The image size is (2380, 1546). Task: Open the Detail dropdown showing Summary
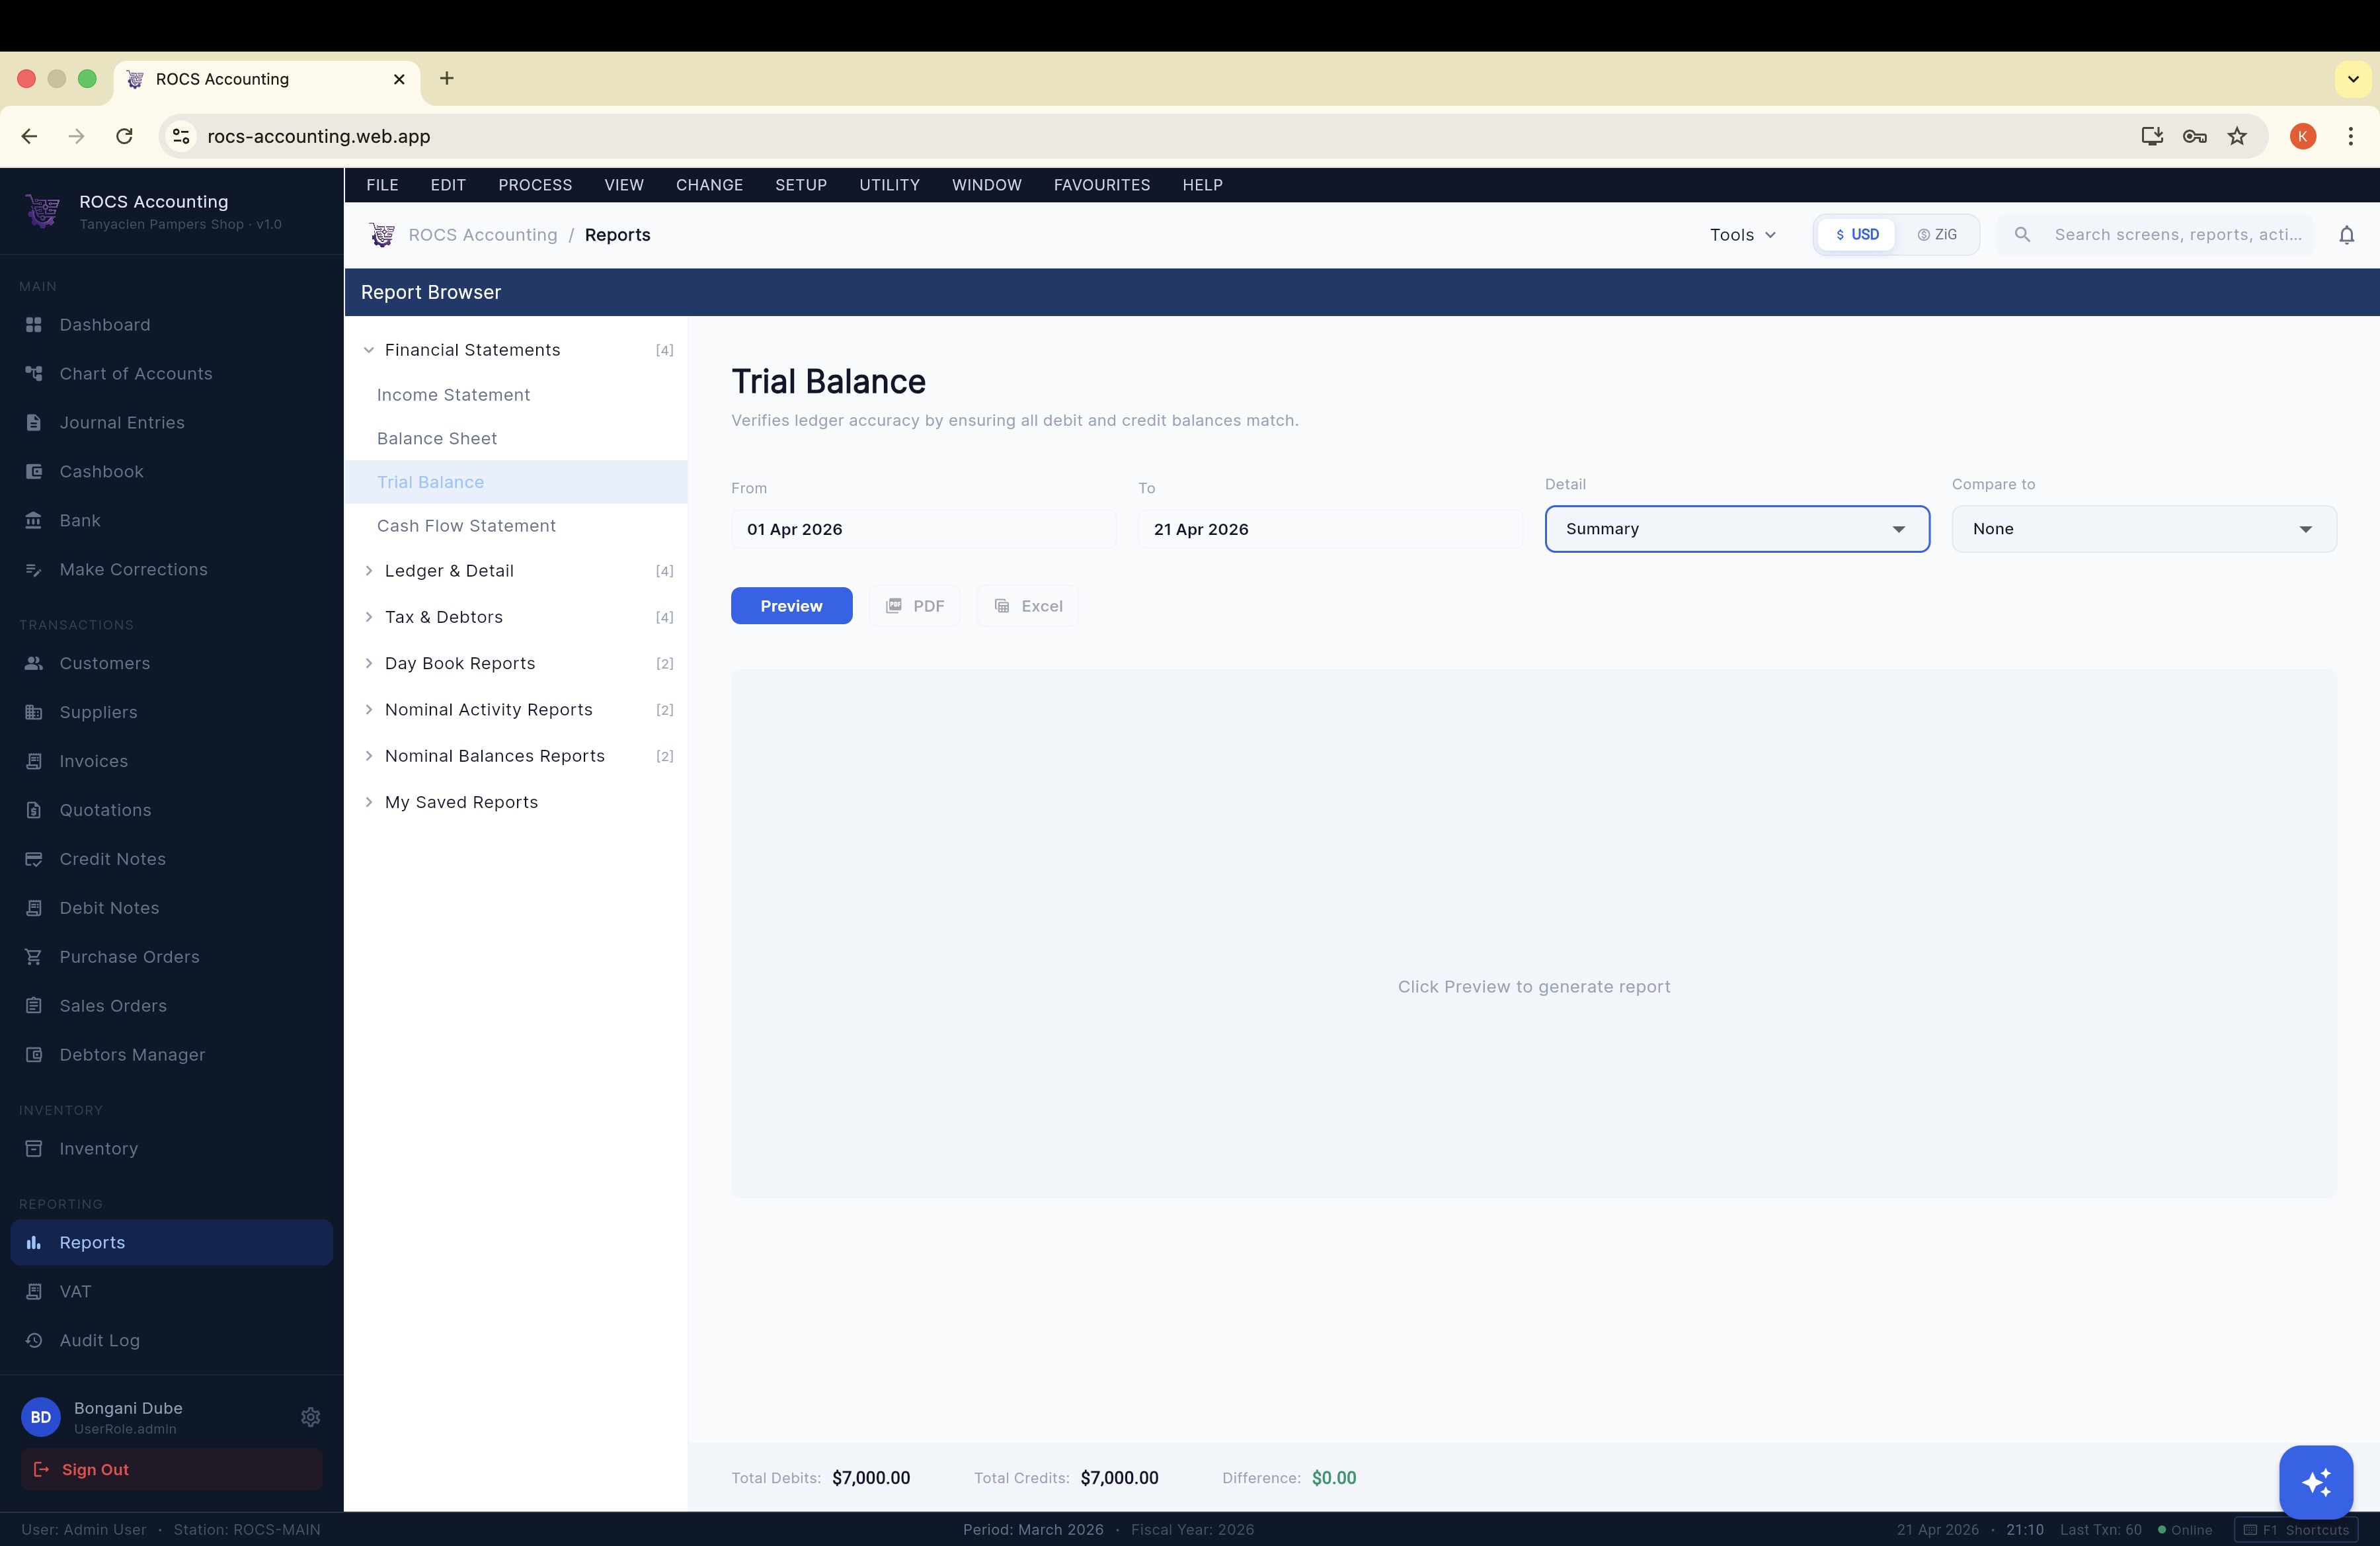click(x=1737, y=528)
